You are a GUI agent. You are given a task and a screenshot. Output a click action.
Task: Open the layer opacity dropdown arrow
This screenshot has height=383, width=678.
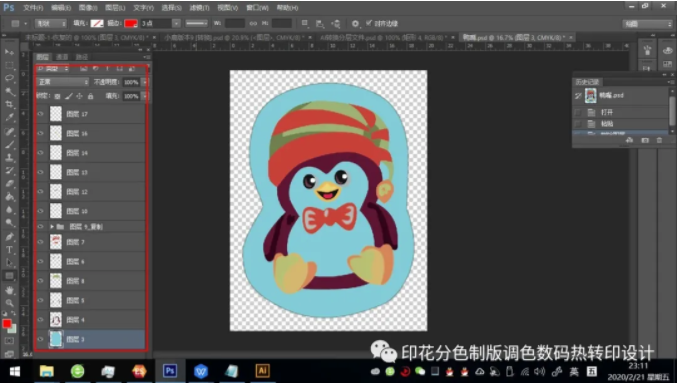[x=144, y=82]
